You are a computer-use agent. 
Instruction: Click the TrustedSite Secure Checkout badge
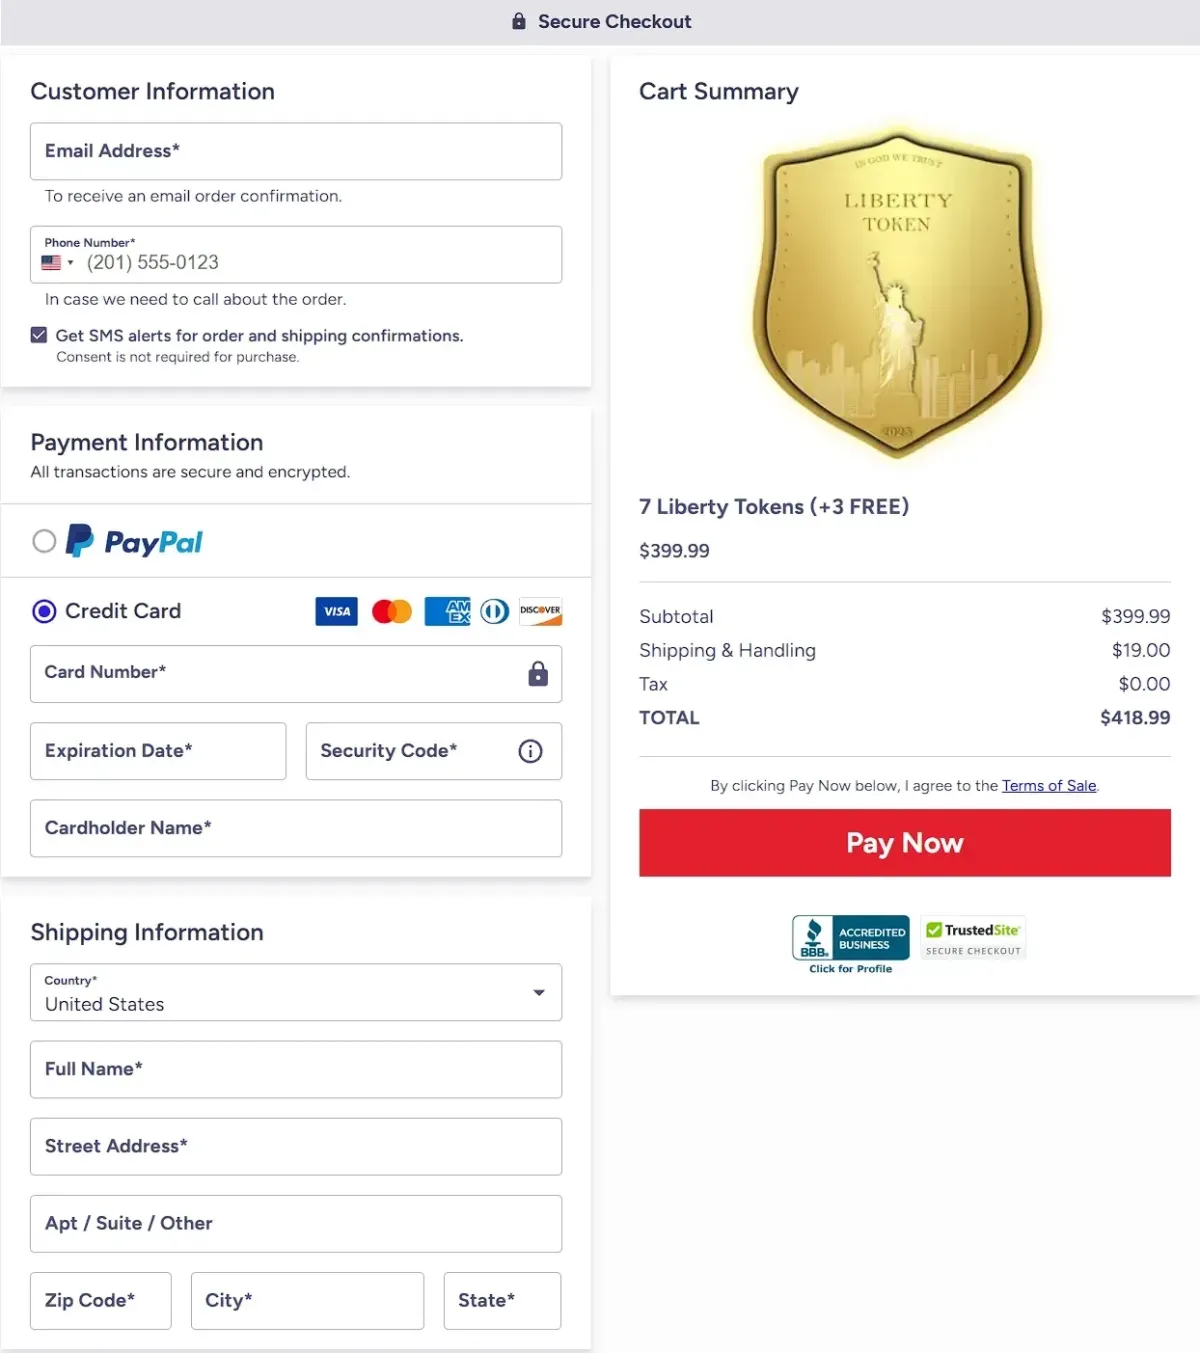972,938
